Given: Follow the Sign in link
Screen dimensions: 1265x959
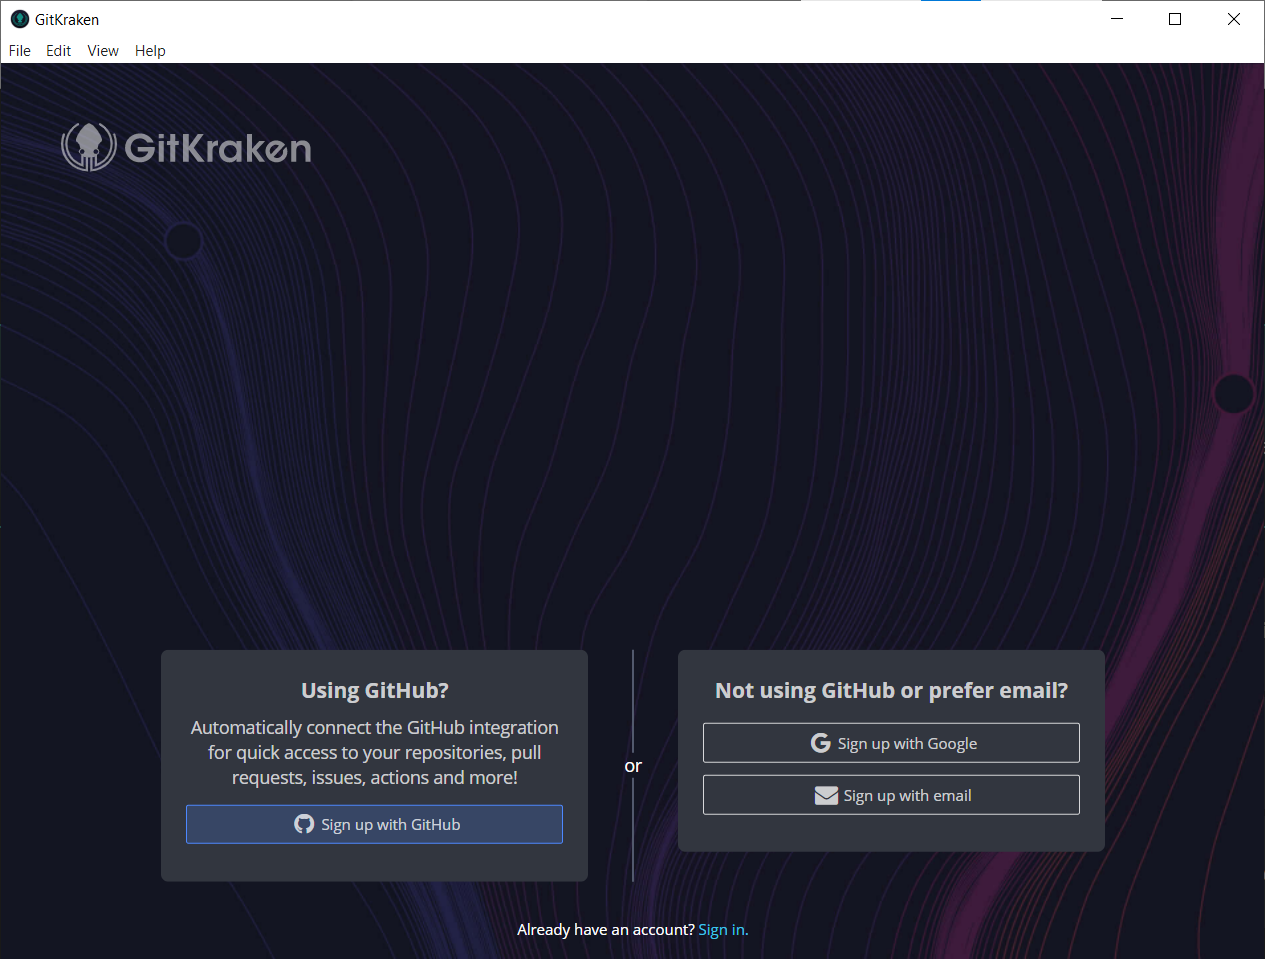Looking at the screenshot, I should coord(723,930).
